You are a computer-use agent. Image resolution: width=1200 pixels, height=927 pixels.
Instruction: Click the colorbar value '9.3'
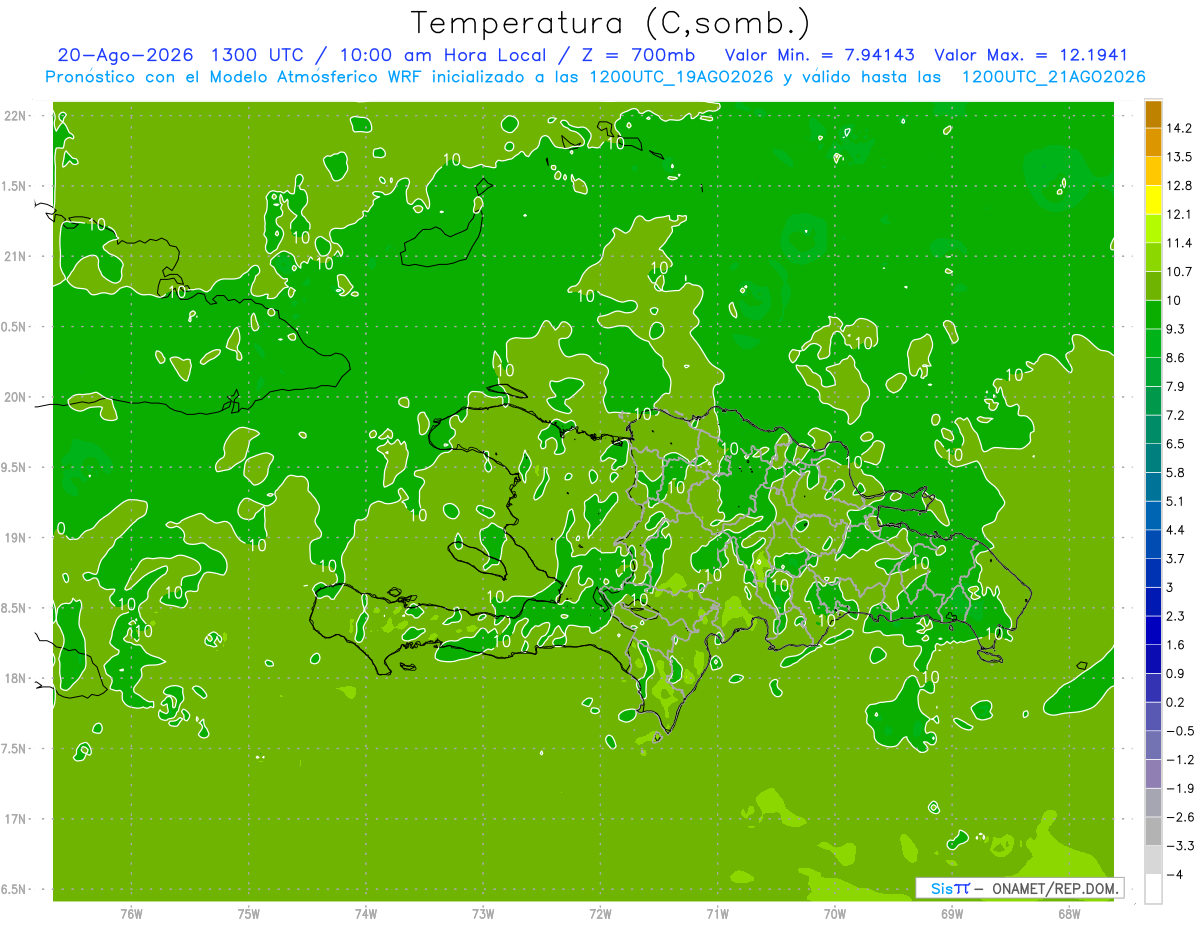[x=1176, y=329]
